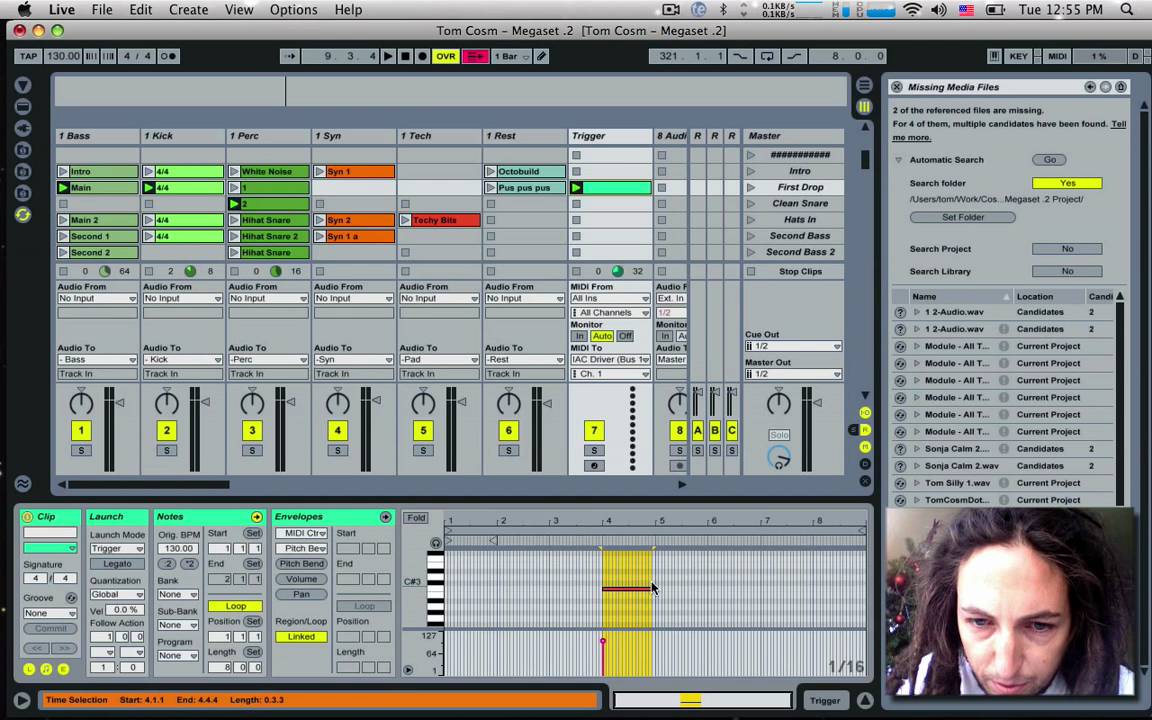Screen dimensions: 1152x720
Task: Launch the Techy Bits clip
Action: 406,220
